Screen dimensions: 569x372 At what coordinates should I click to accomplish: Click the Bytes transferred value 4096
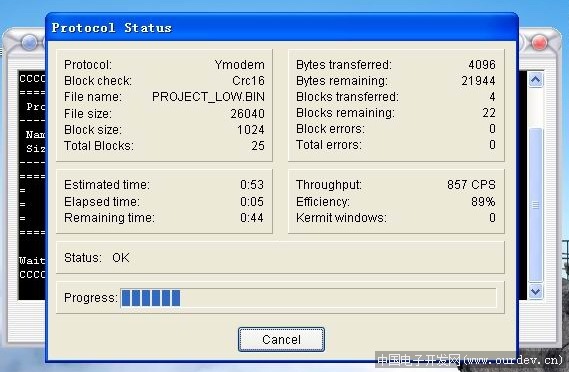tap(482, 65)
